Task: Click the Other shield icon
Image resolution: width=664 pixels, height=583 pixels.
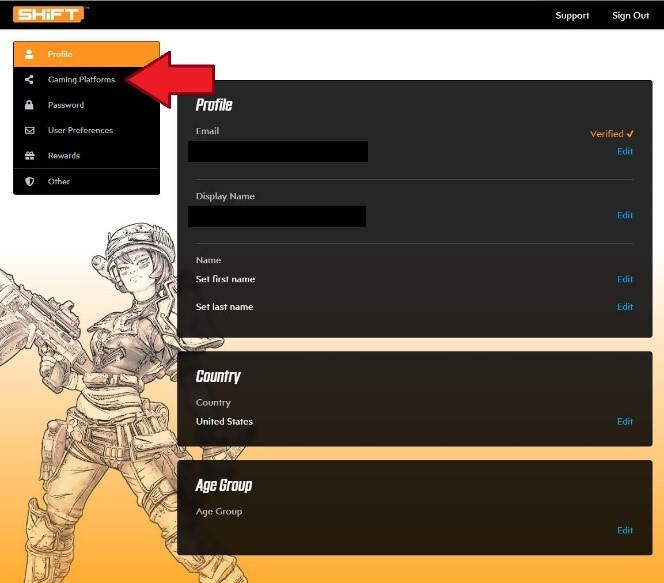Action: coord(29,181)
